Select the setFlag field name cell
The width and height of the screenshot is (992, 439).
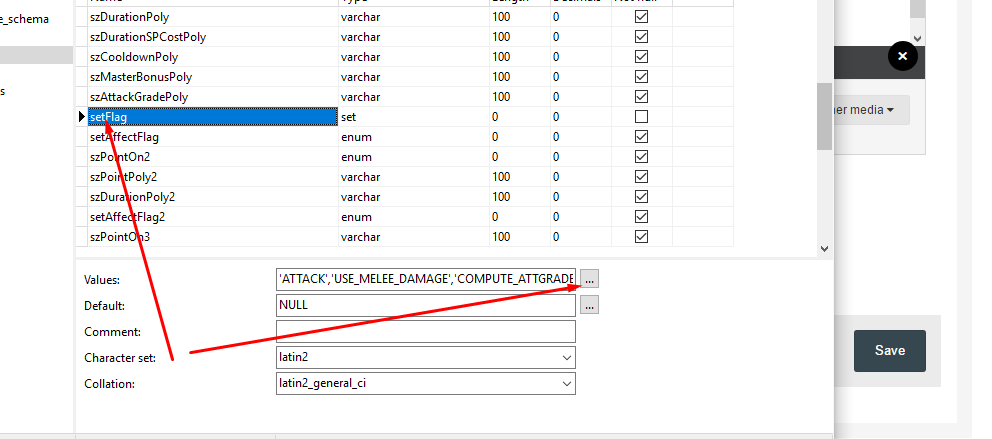213,117
